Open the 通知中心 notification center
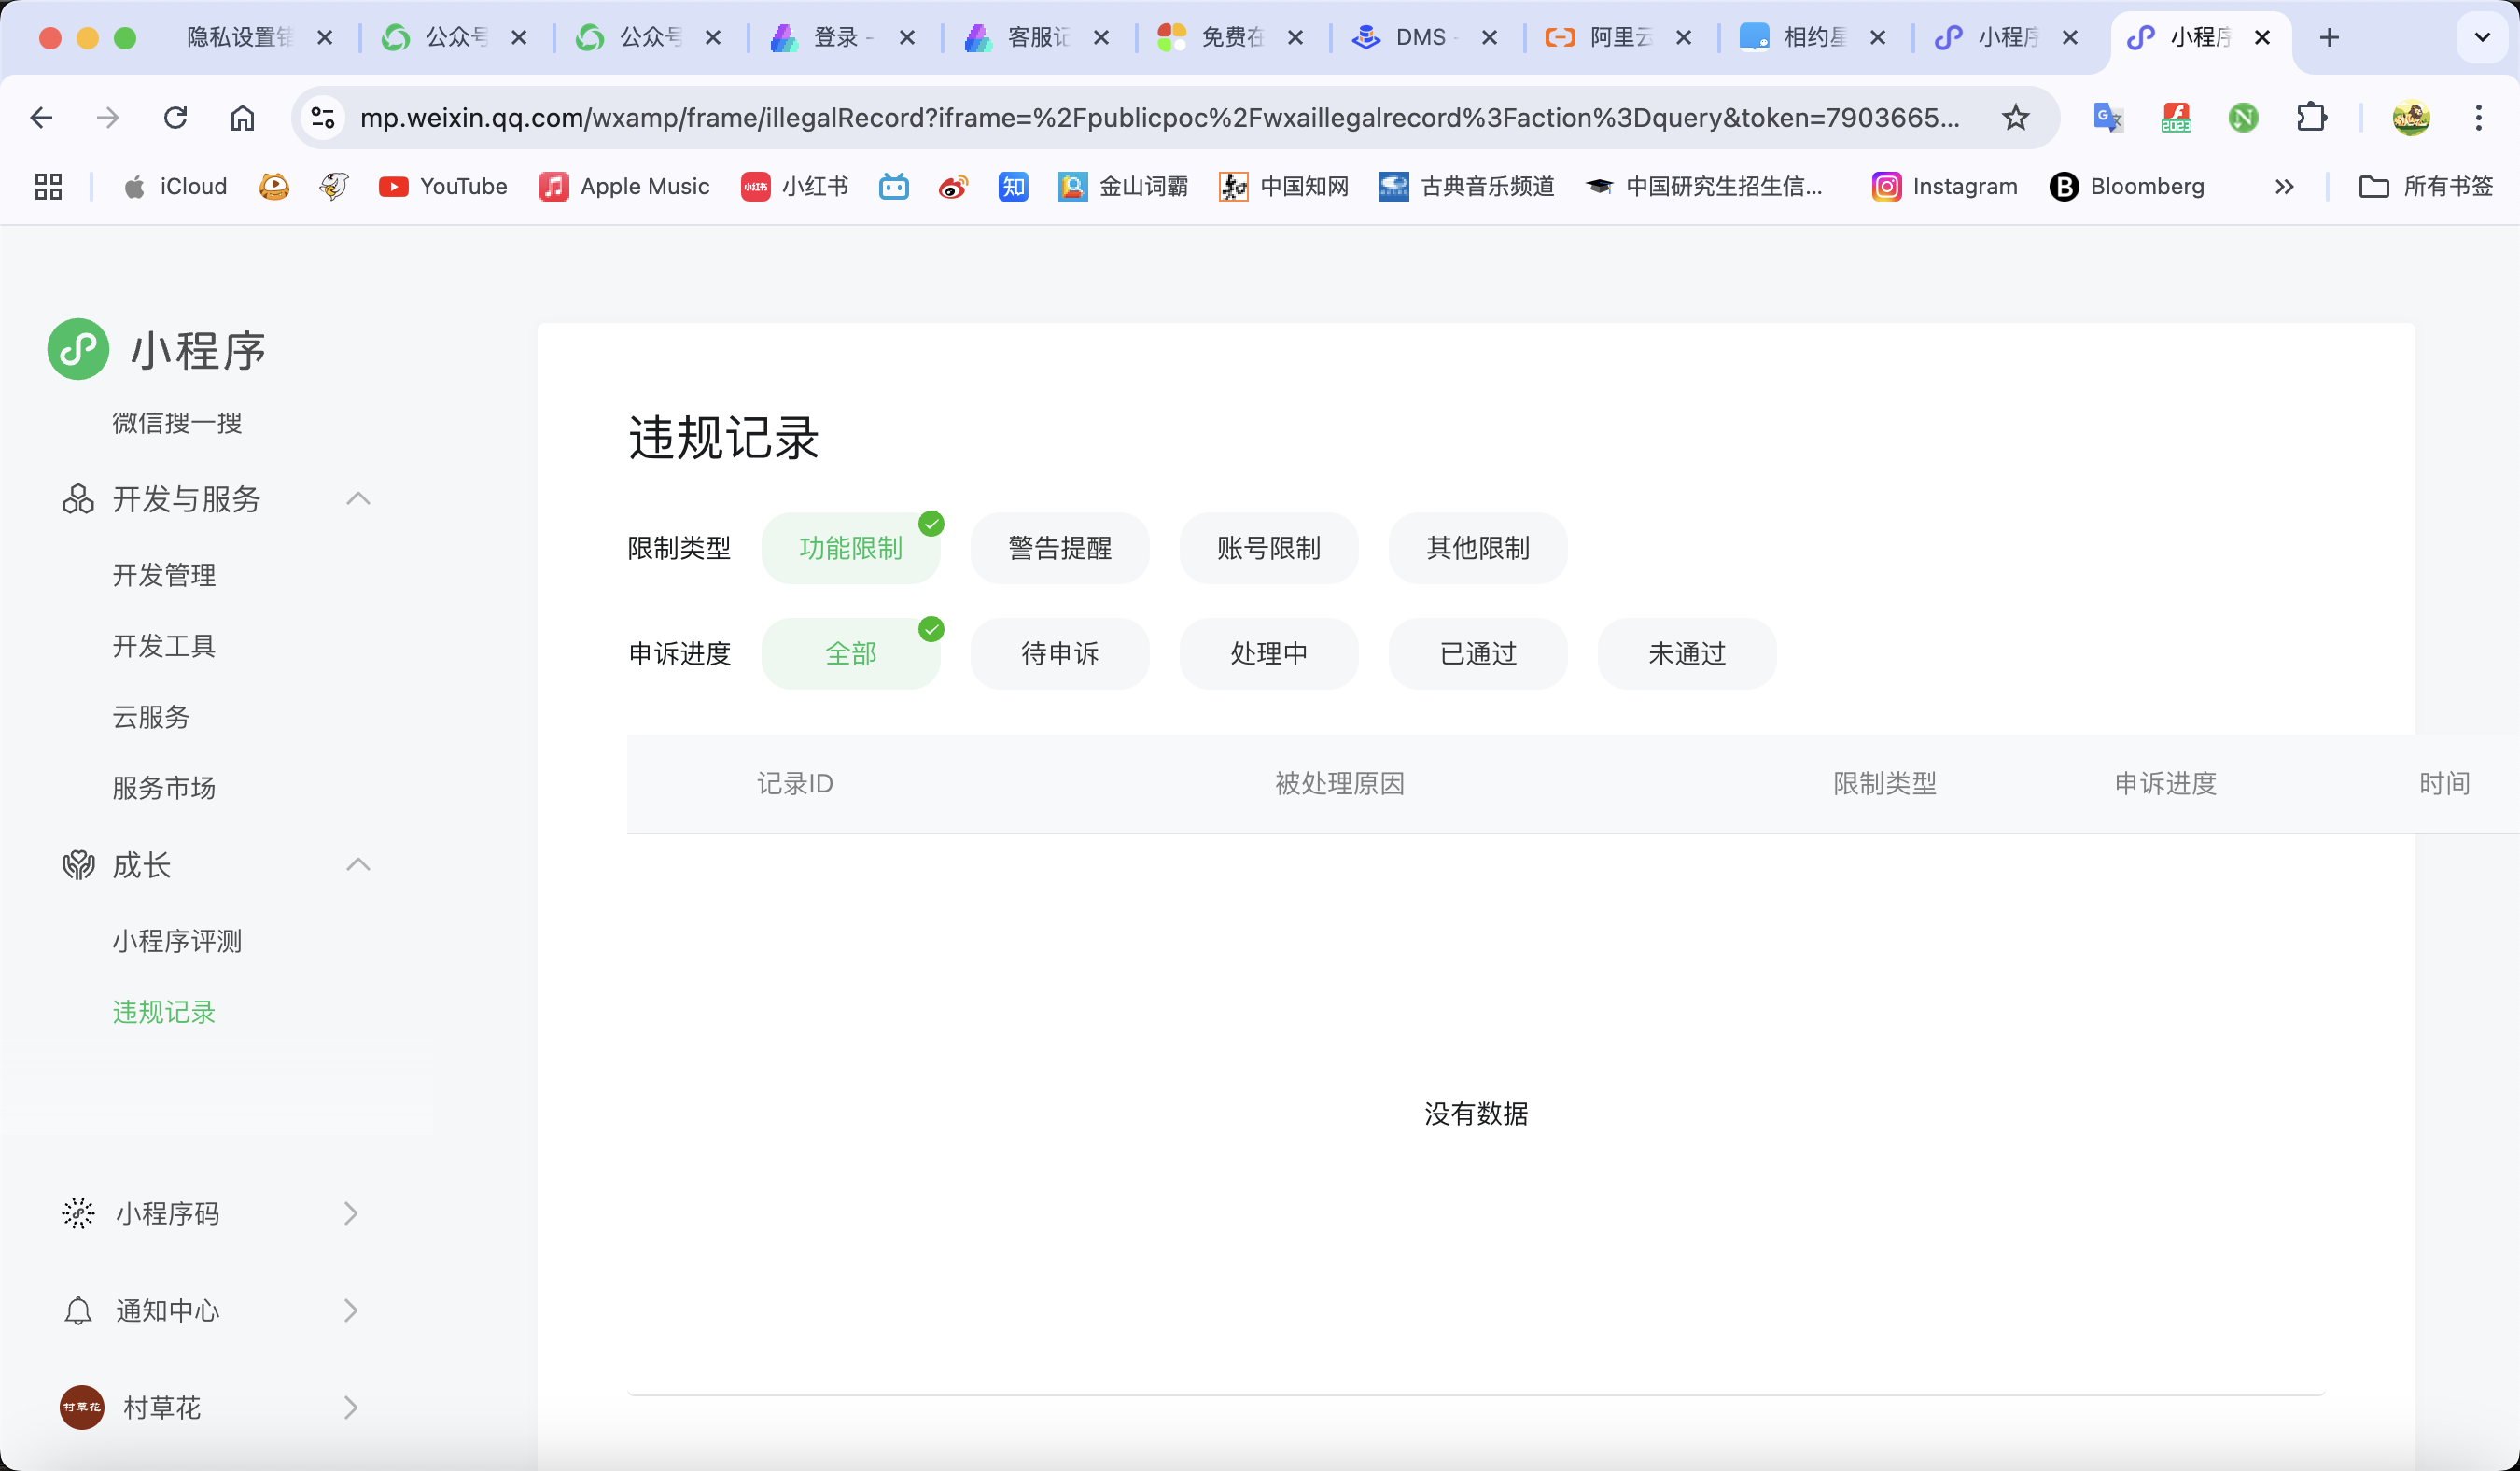Viewport: 2520px width, 1471px height. [x=167, y=1310]
